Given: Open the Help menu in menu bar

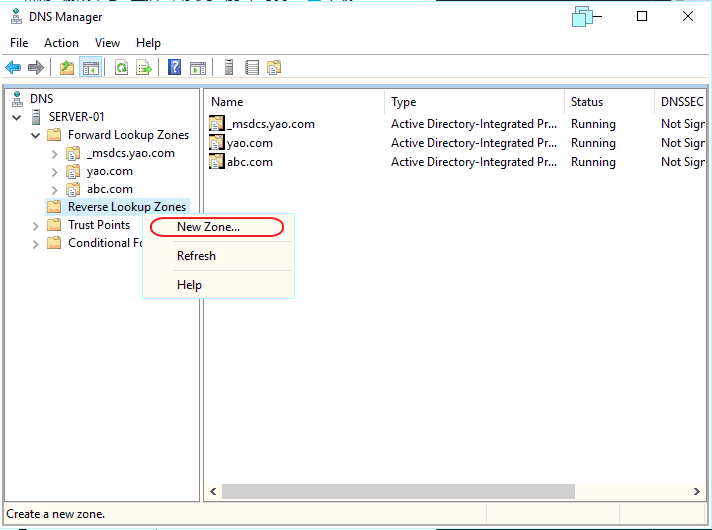Looking at the screenshot, I should pyautogui.click(x=148, y=43).
